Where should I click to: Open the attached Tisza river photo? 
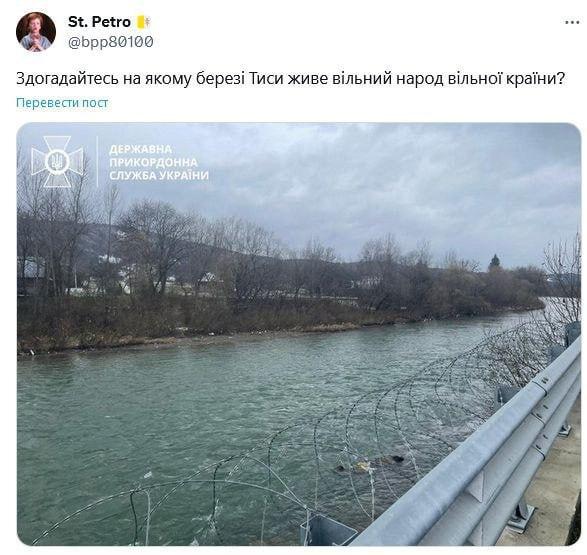(x=299, y=334)
